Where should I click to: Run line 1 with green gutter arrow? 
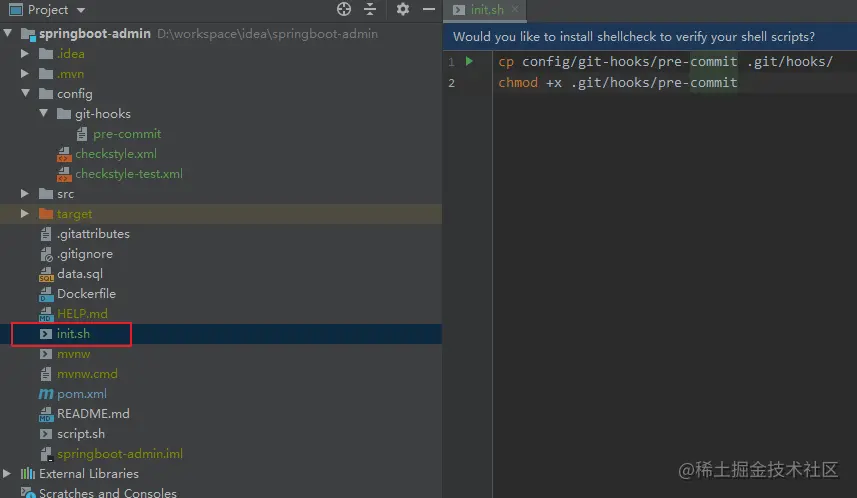(x=469, y=61)
